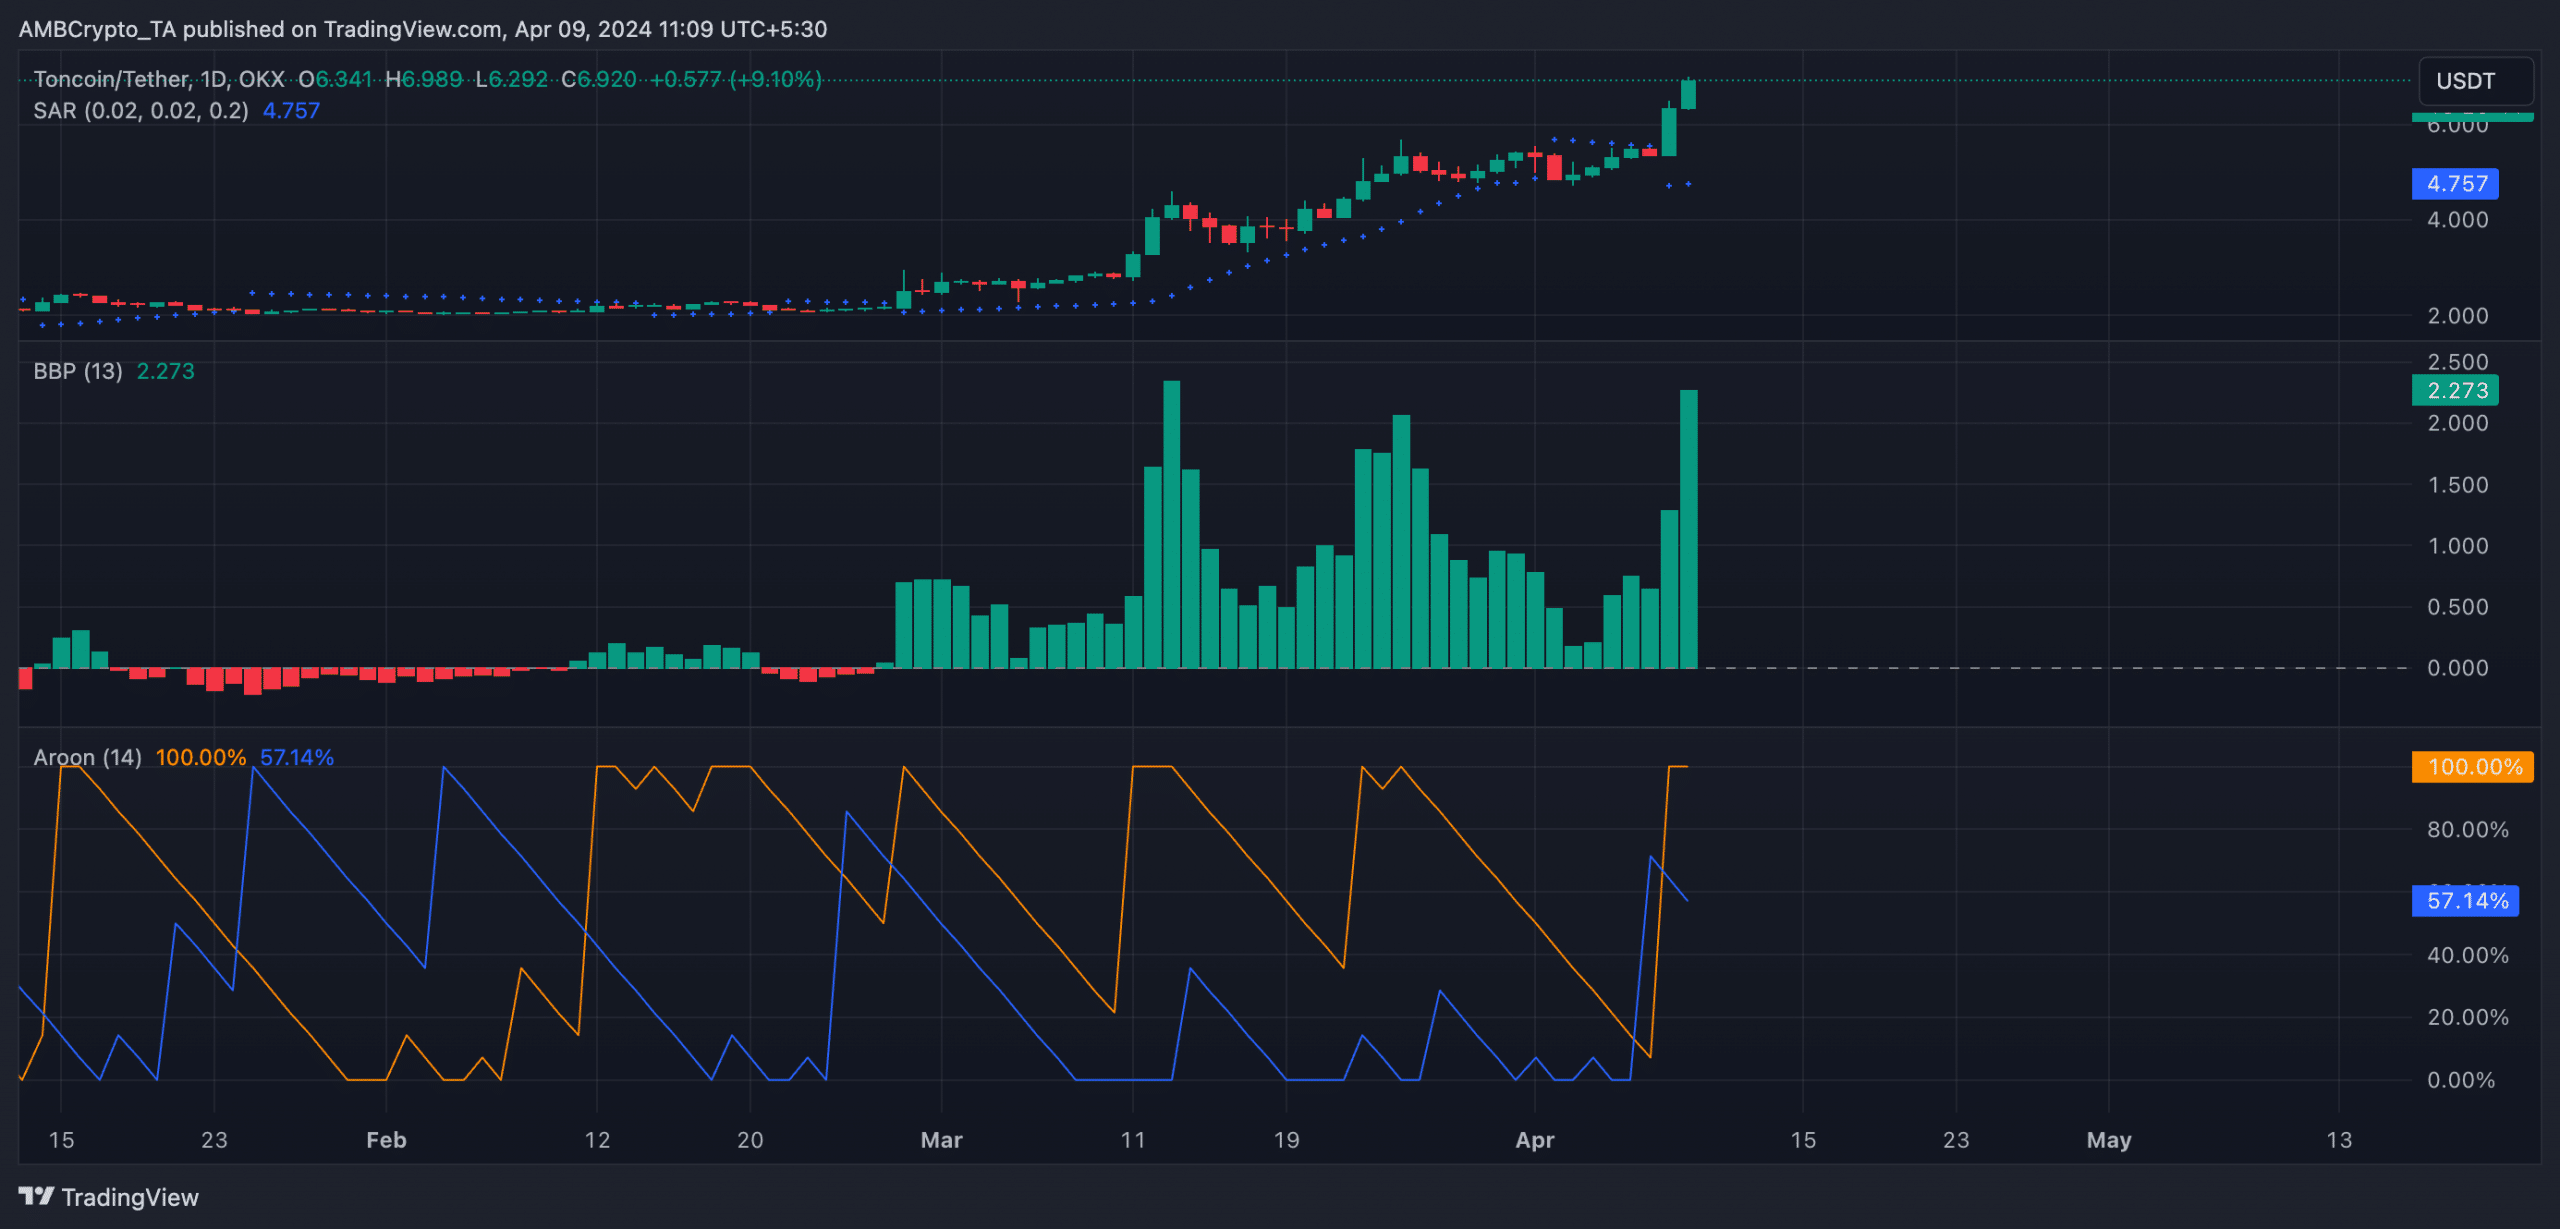Click the Mar label on time axis
2560x1229 pixels.
click(941, 1140)
